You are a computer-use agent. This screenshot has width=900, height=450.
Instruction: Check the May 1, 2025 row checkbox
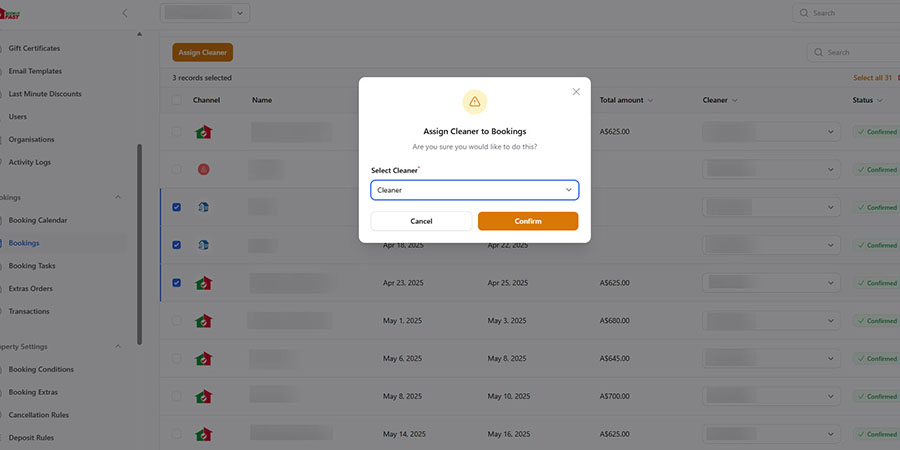[177, 321]
